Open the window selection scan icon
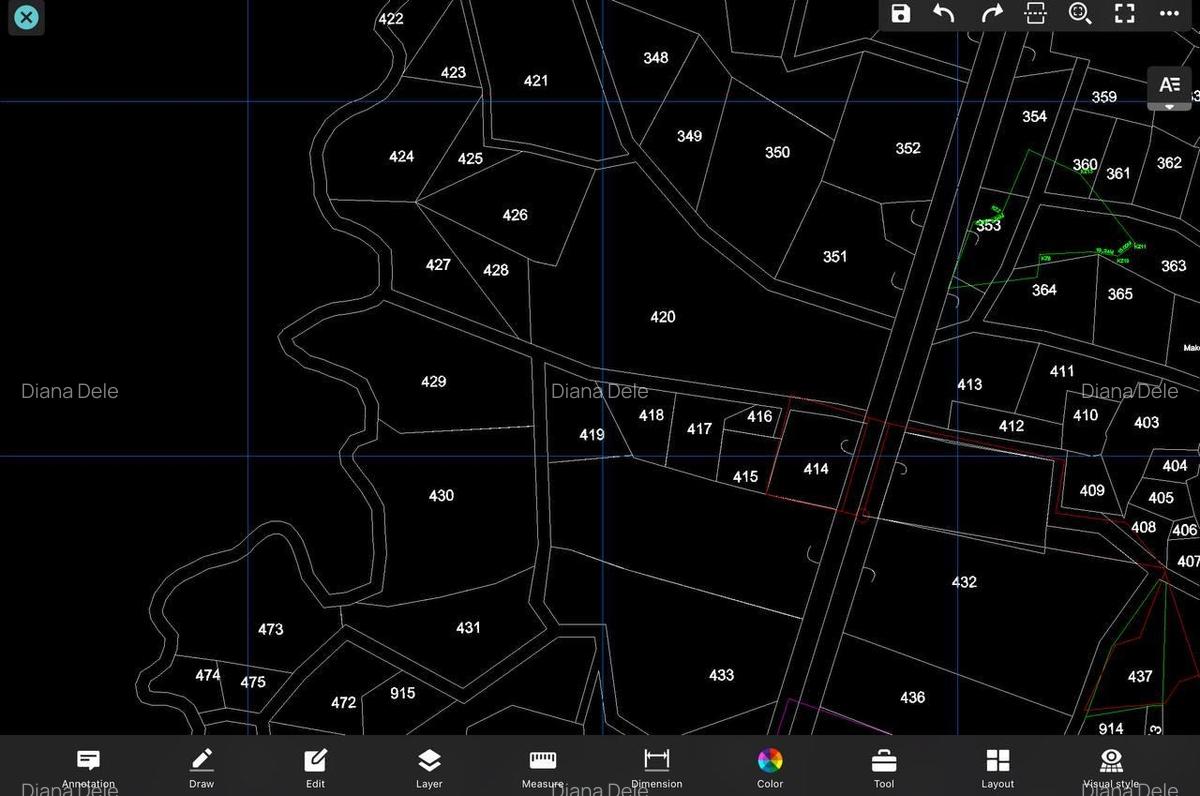1200x796 pixels. click(1036, 14)
